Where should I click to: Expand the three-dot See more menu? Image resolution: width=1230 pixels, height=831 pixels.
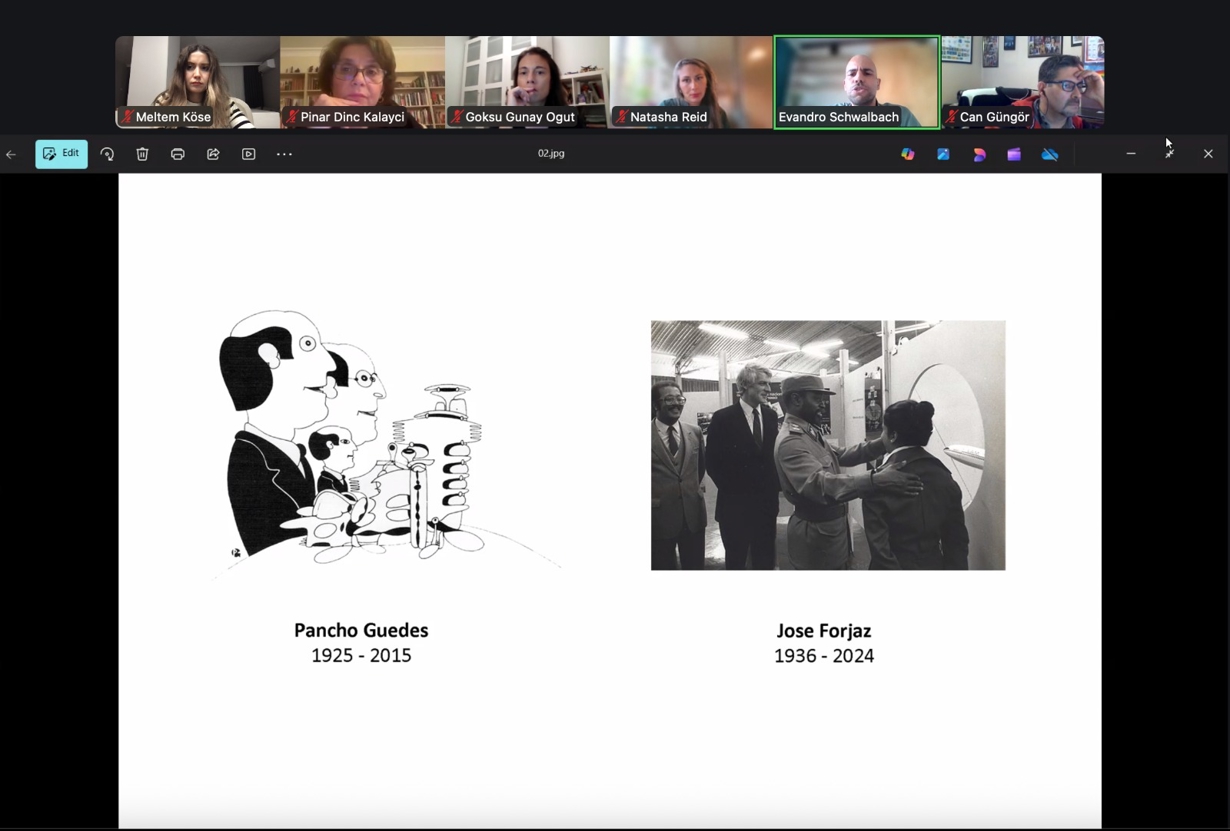(284, 154)
